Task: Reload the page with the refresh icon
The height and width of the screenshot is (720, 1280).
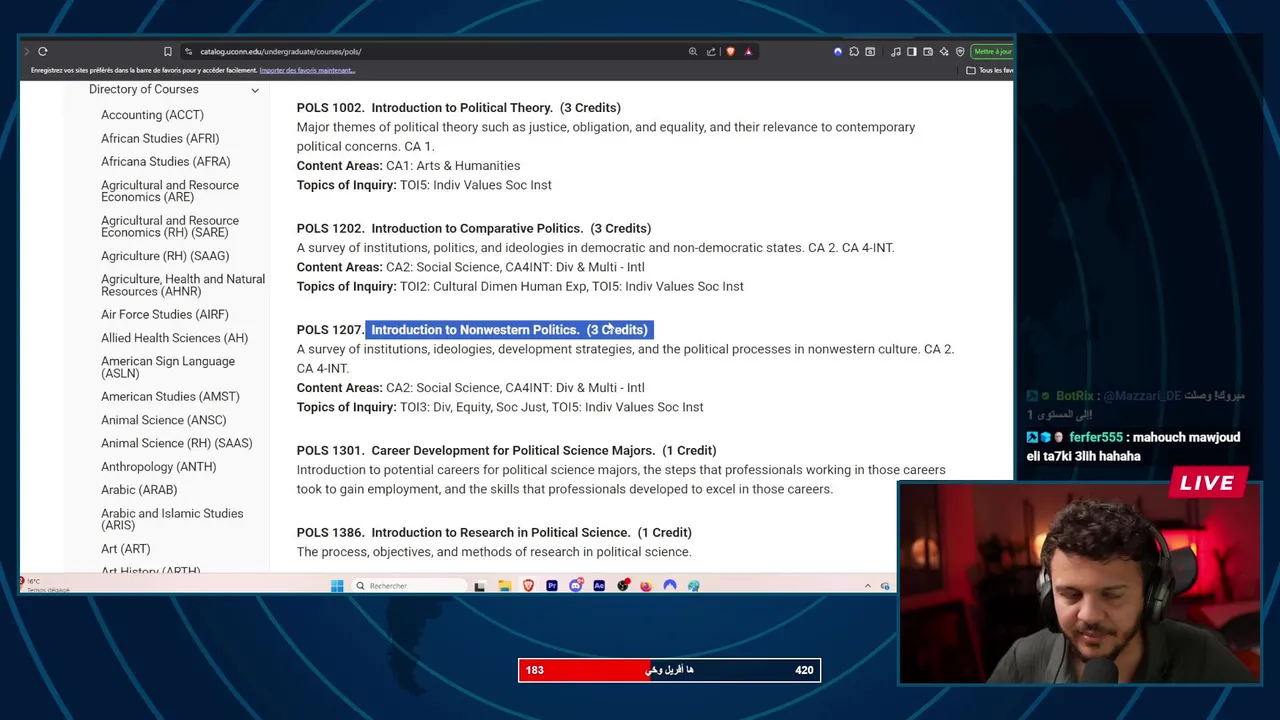Action: tap(43, 51)
